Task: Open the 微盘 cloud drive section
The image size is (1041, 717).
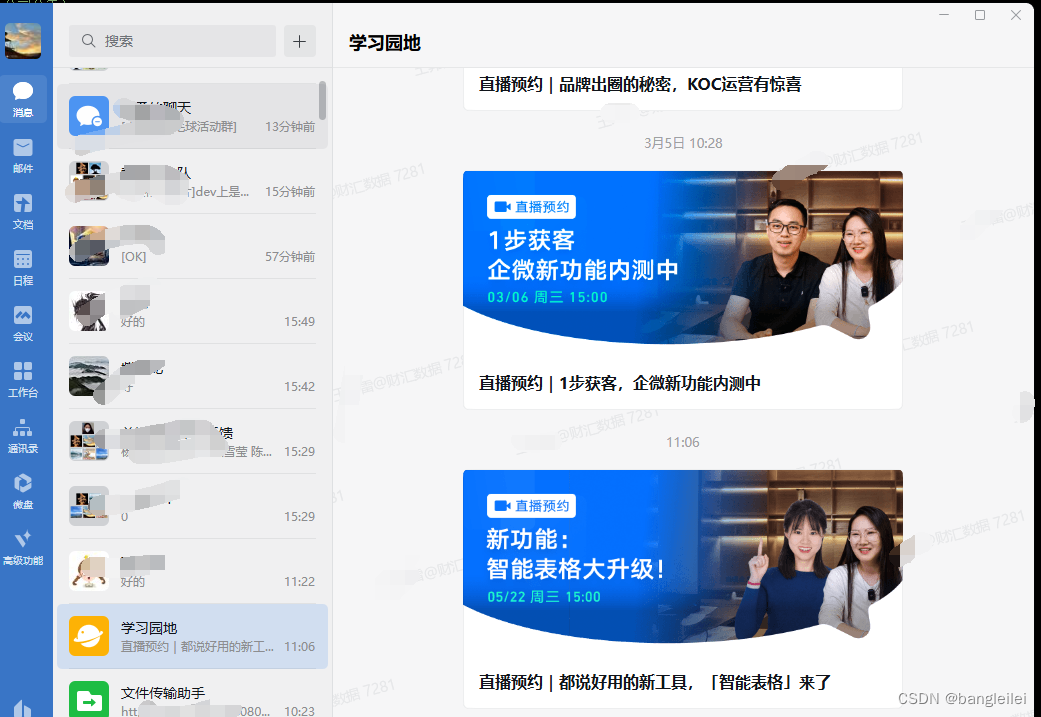Action: (x=23, y=491)
